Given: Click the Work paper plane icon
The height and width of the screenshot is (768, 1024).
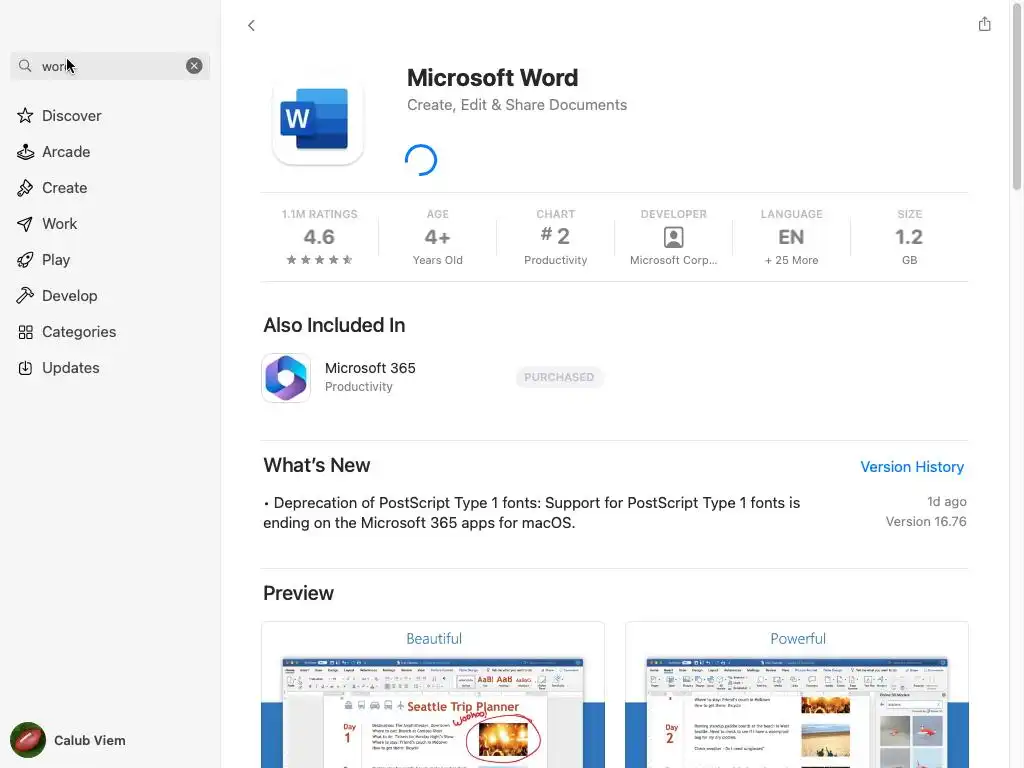Looking at the screenshot, I should (x=25, y=224).
